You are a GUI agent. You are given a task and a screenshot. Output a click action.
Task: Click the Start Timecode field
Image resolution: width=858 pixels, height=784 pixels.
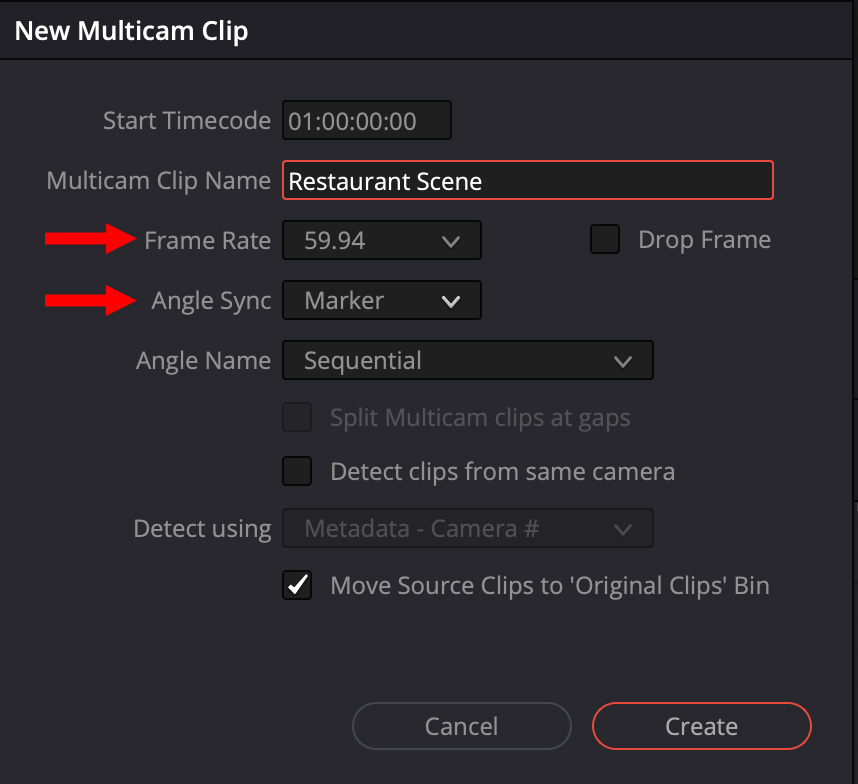367,120
